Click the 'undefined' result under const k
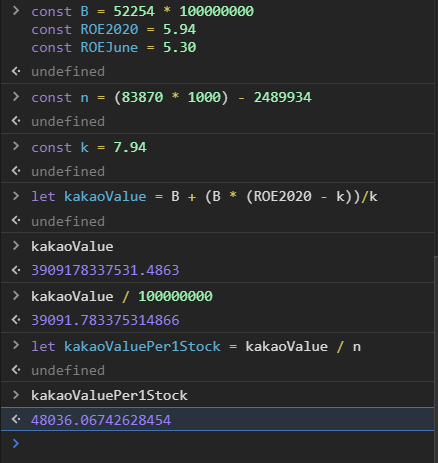This screenshot has width=438, height=463. 68,171
